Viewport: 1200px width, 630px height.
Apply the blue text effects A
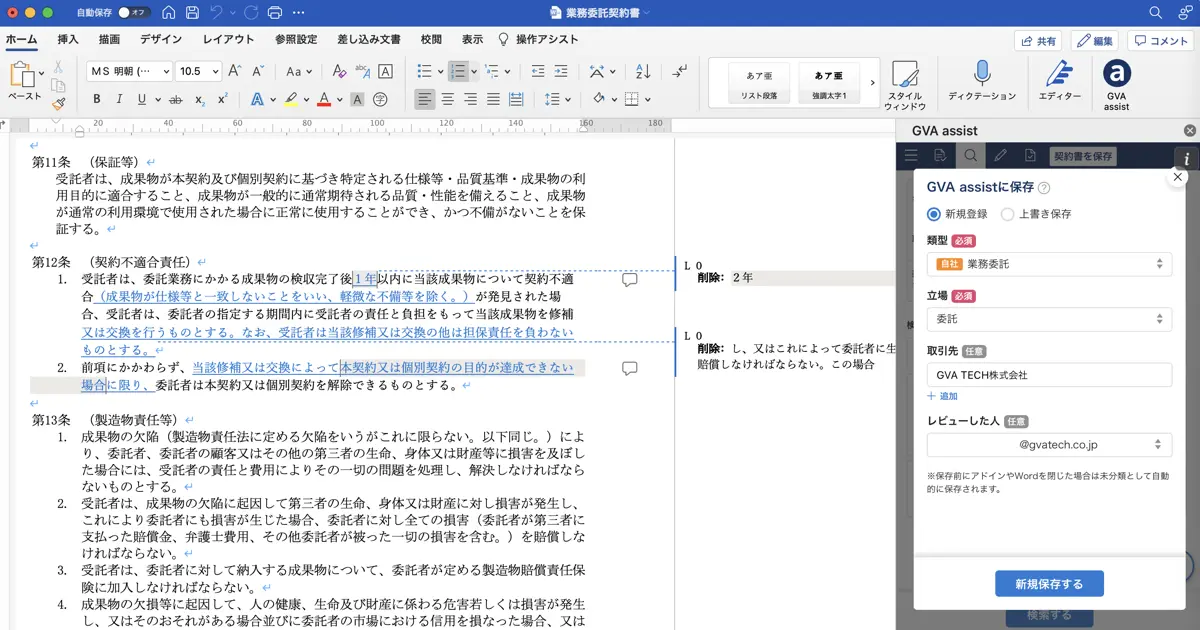pos(257,99)
